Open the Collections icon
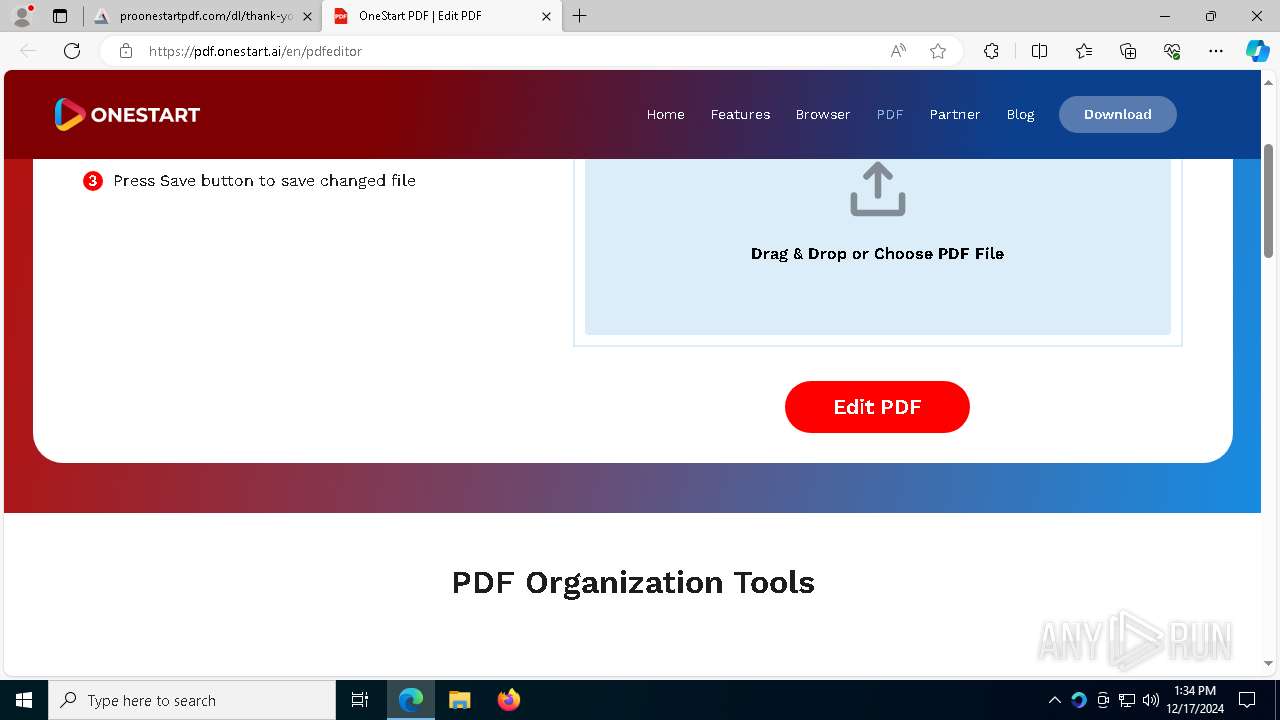Screen dimensions: 1280x720 click(1128, 51)
